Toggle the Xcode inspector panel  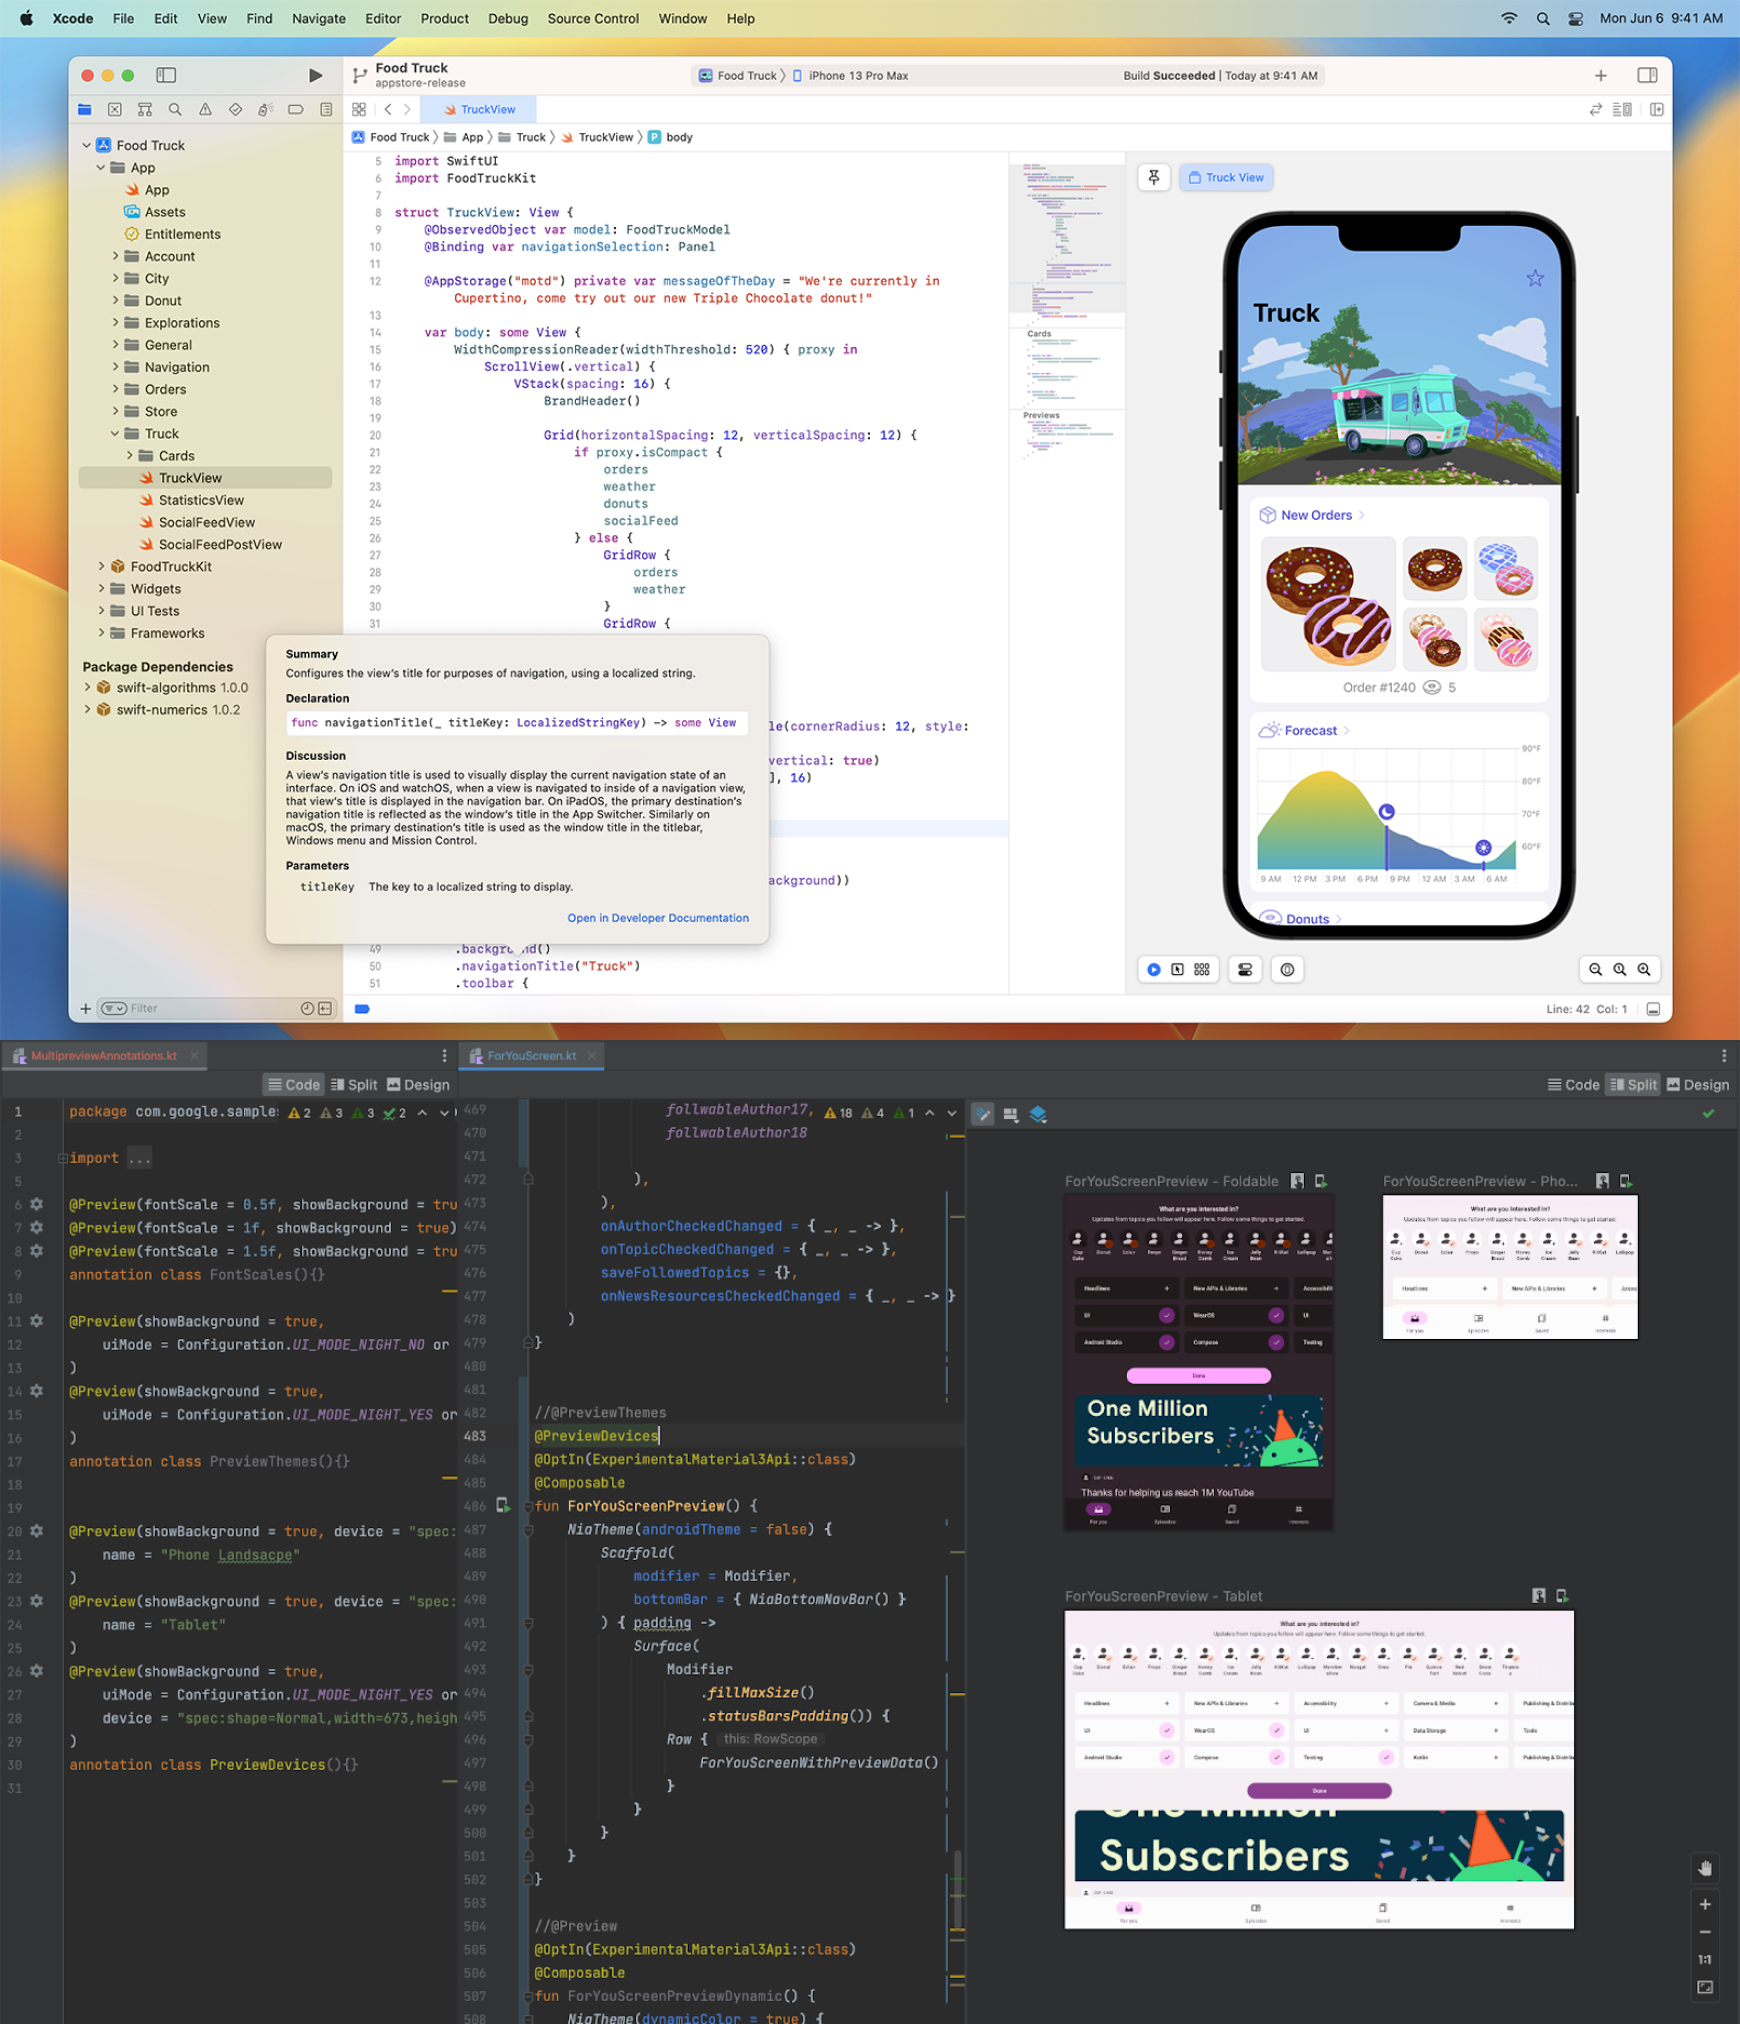(1647, 75)
